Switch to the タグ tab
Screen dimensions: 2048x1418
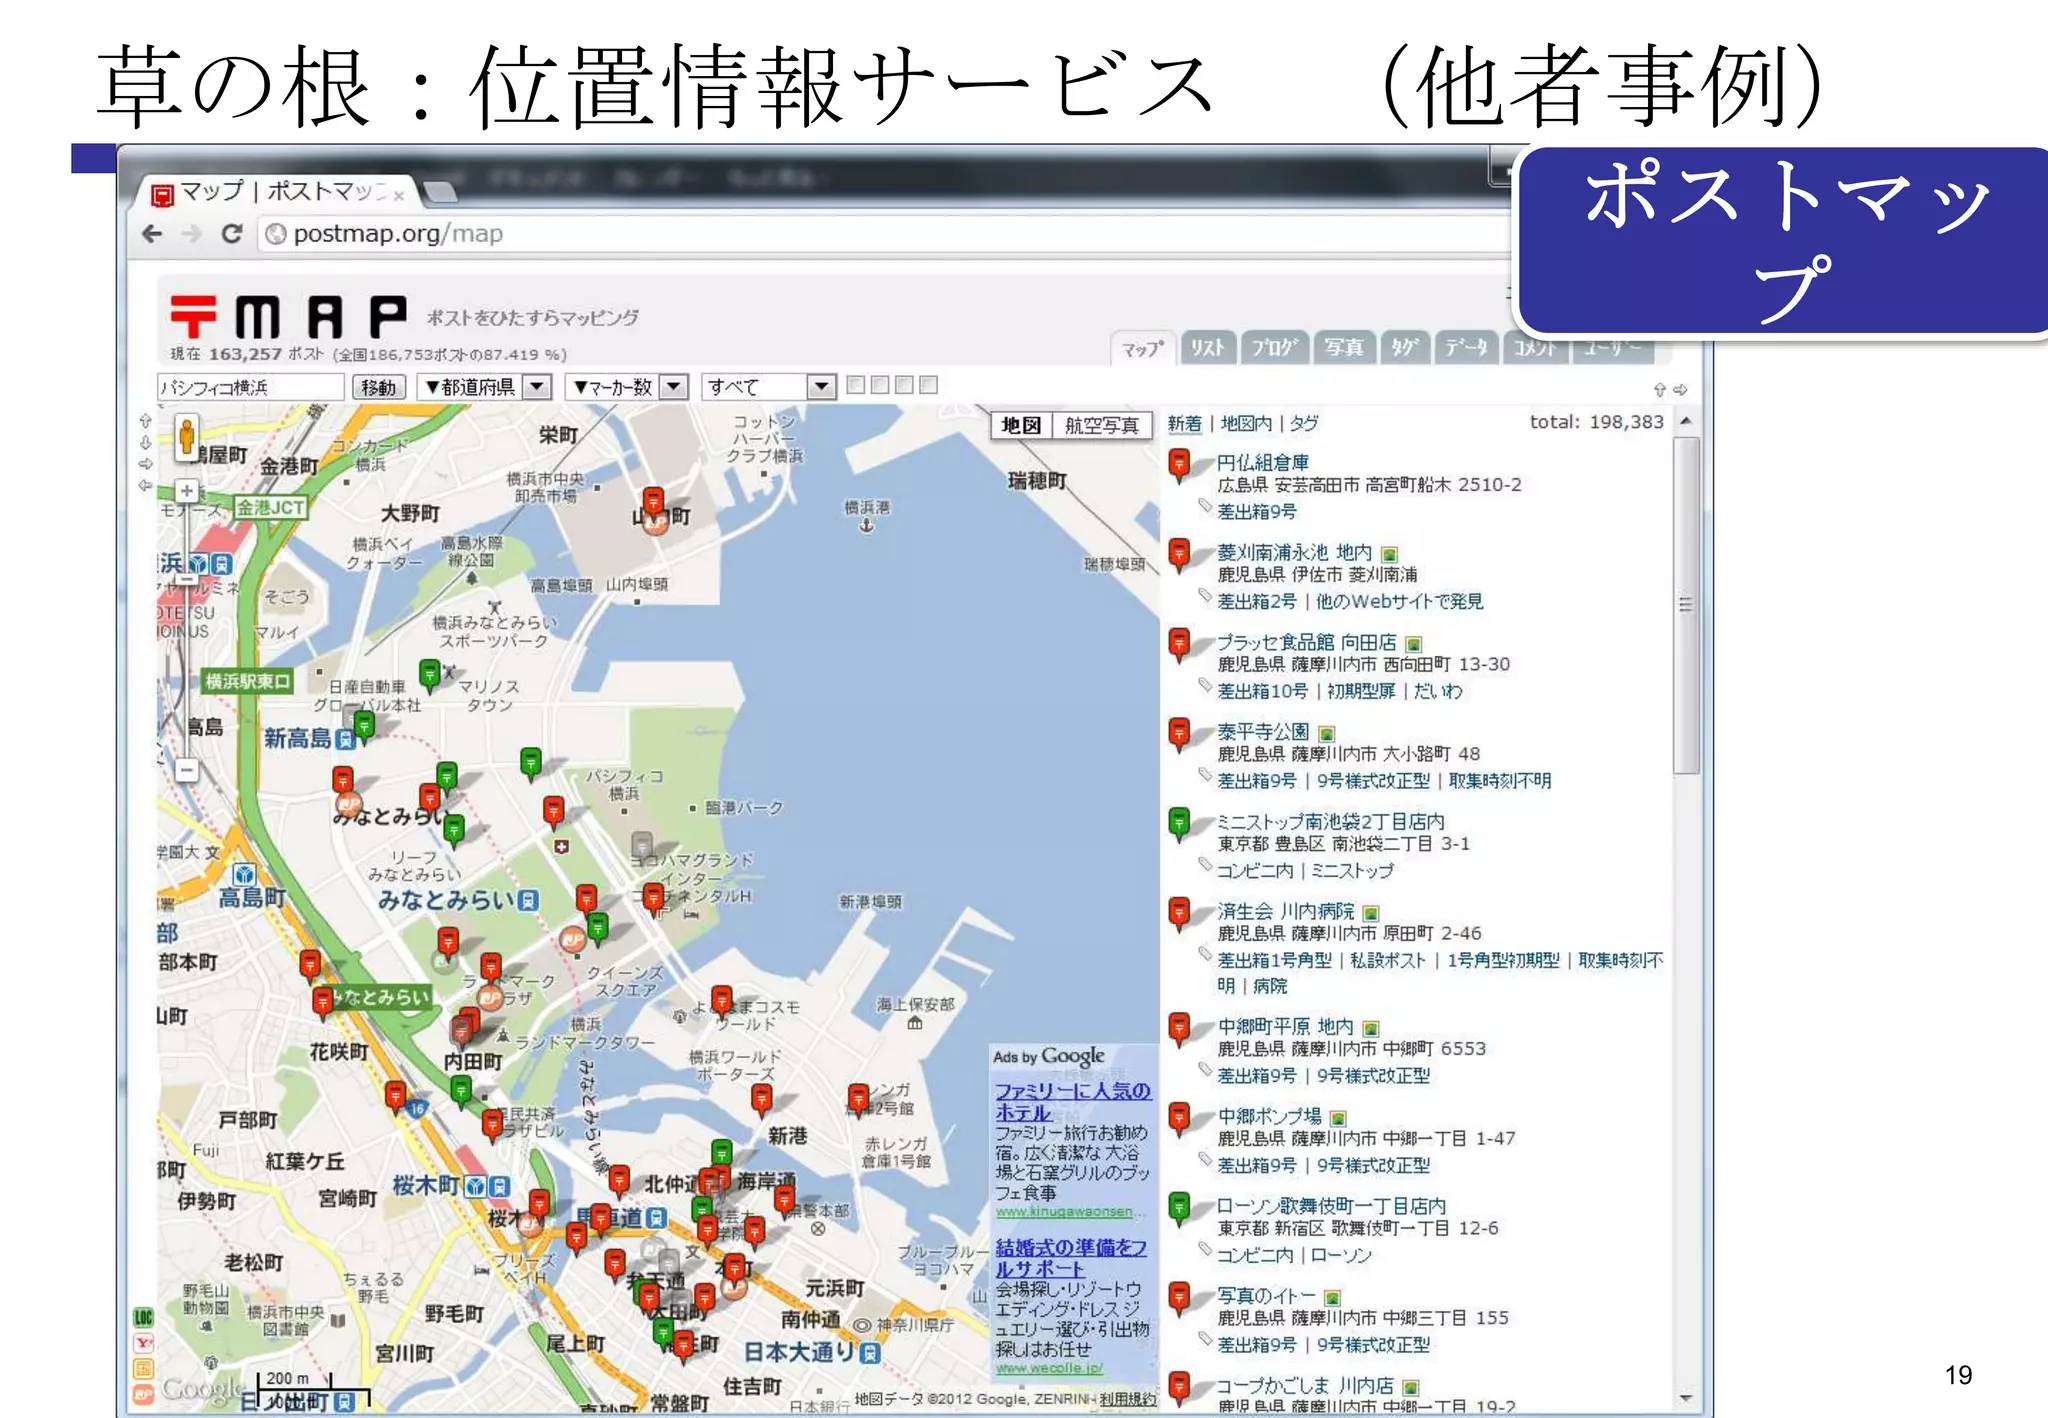click(1405, 348)
